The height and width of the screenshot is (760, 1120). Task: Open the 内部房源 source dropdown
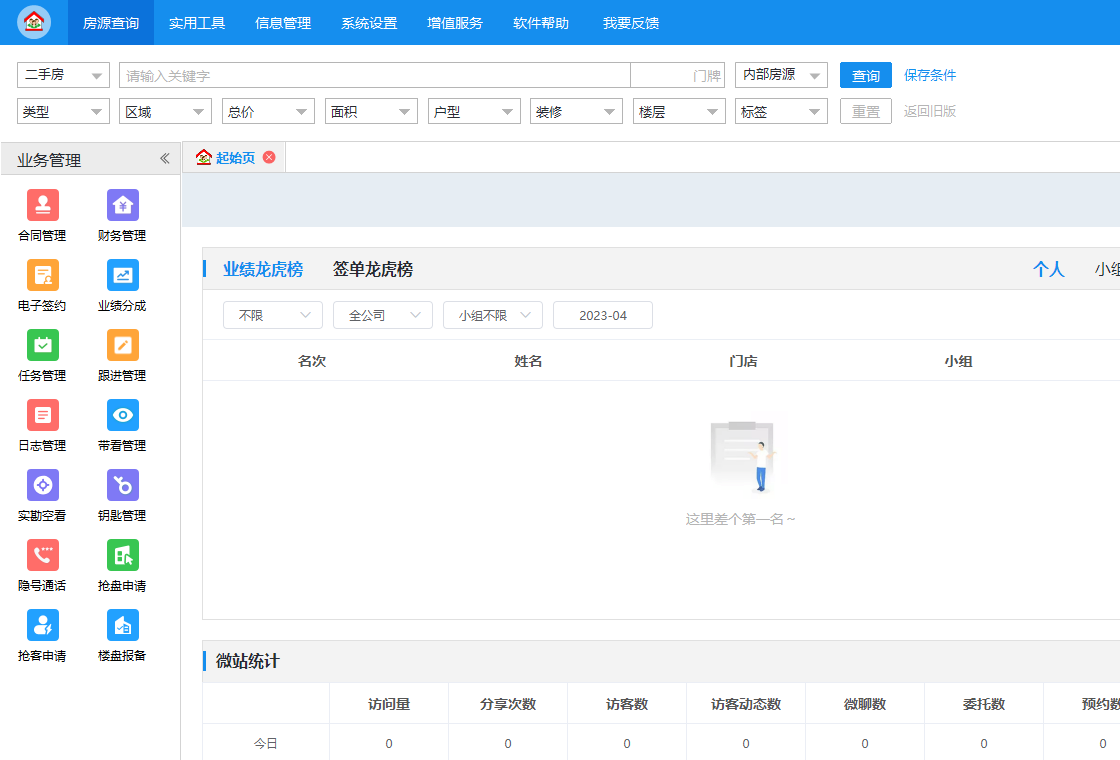click(x=781, y=75)
